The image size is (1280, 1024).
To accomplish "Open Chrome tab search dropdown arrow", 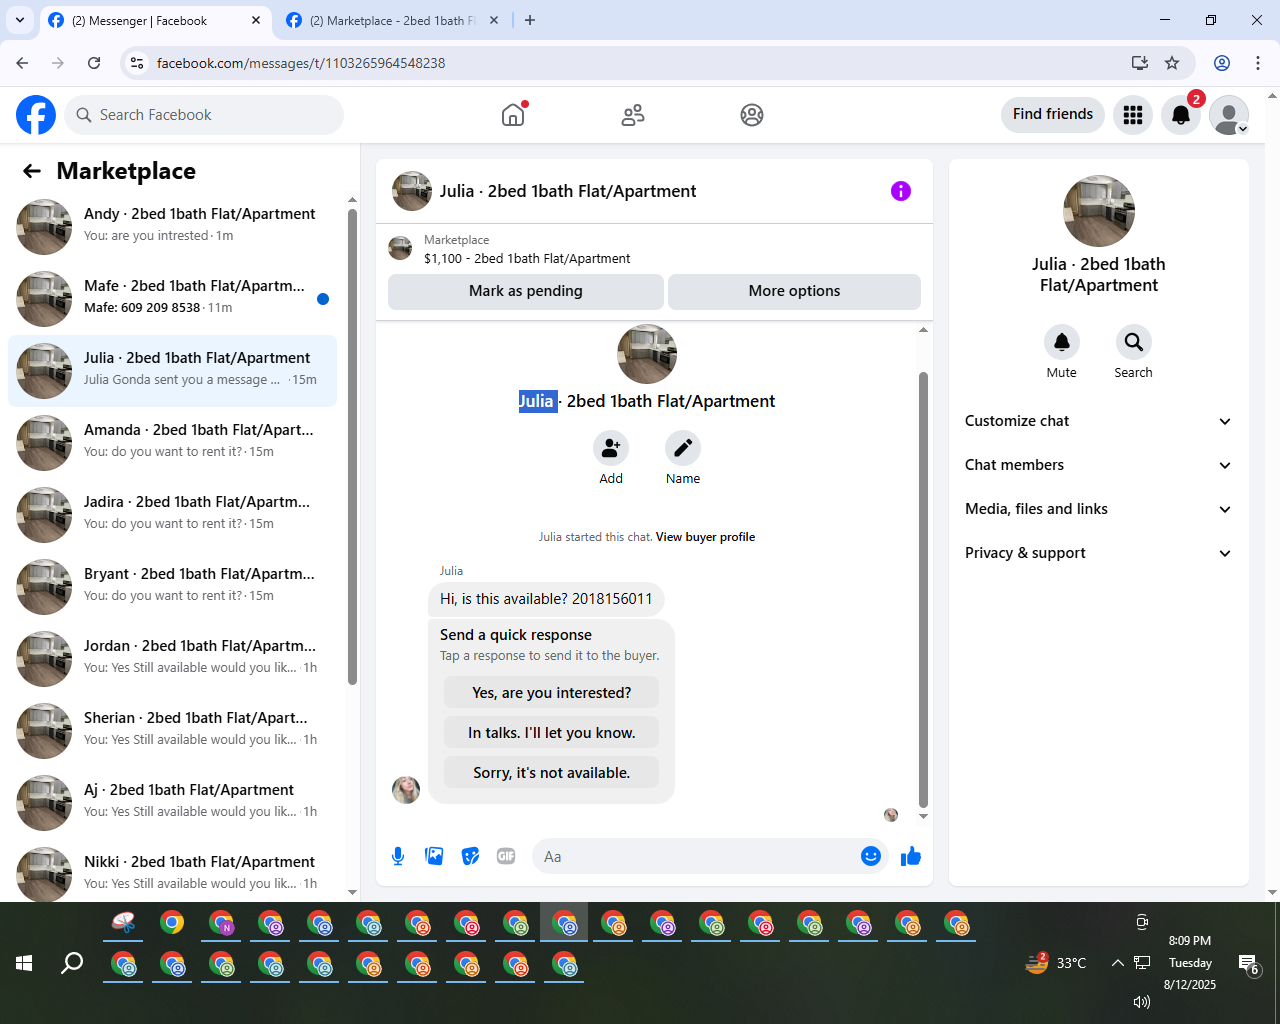I will point(19,20).
